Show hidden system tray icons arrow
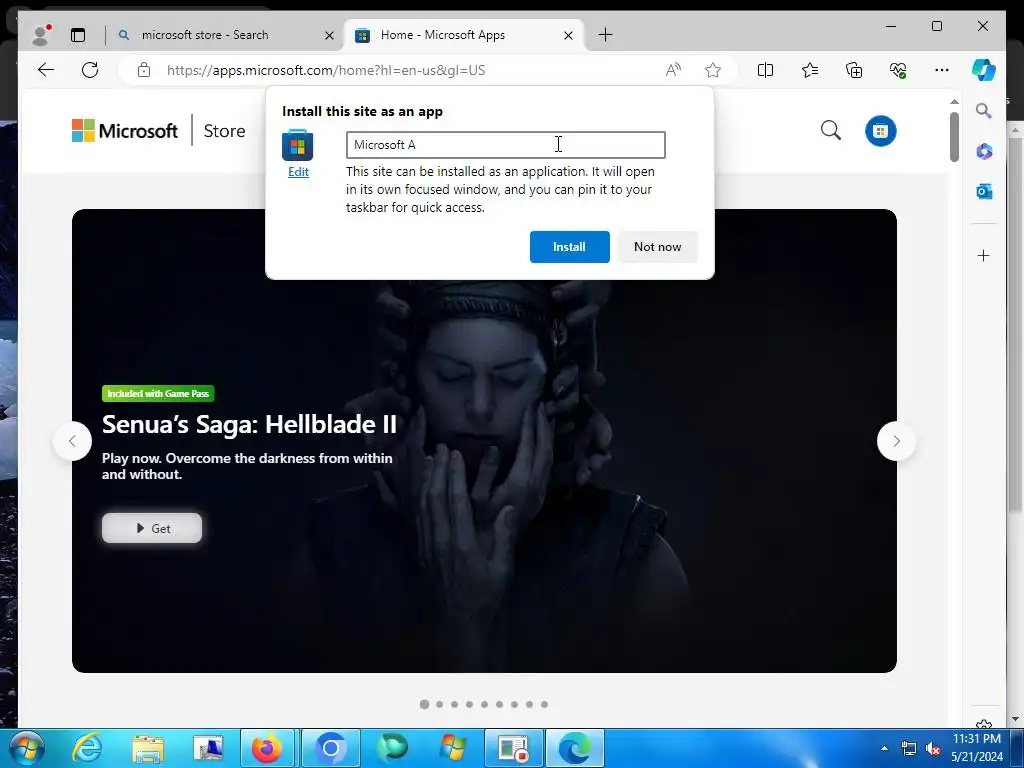 click(884, 748)
